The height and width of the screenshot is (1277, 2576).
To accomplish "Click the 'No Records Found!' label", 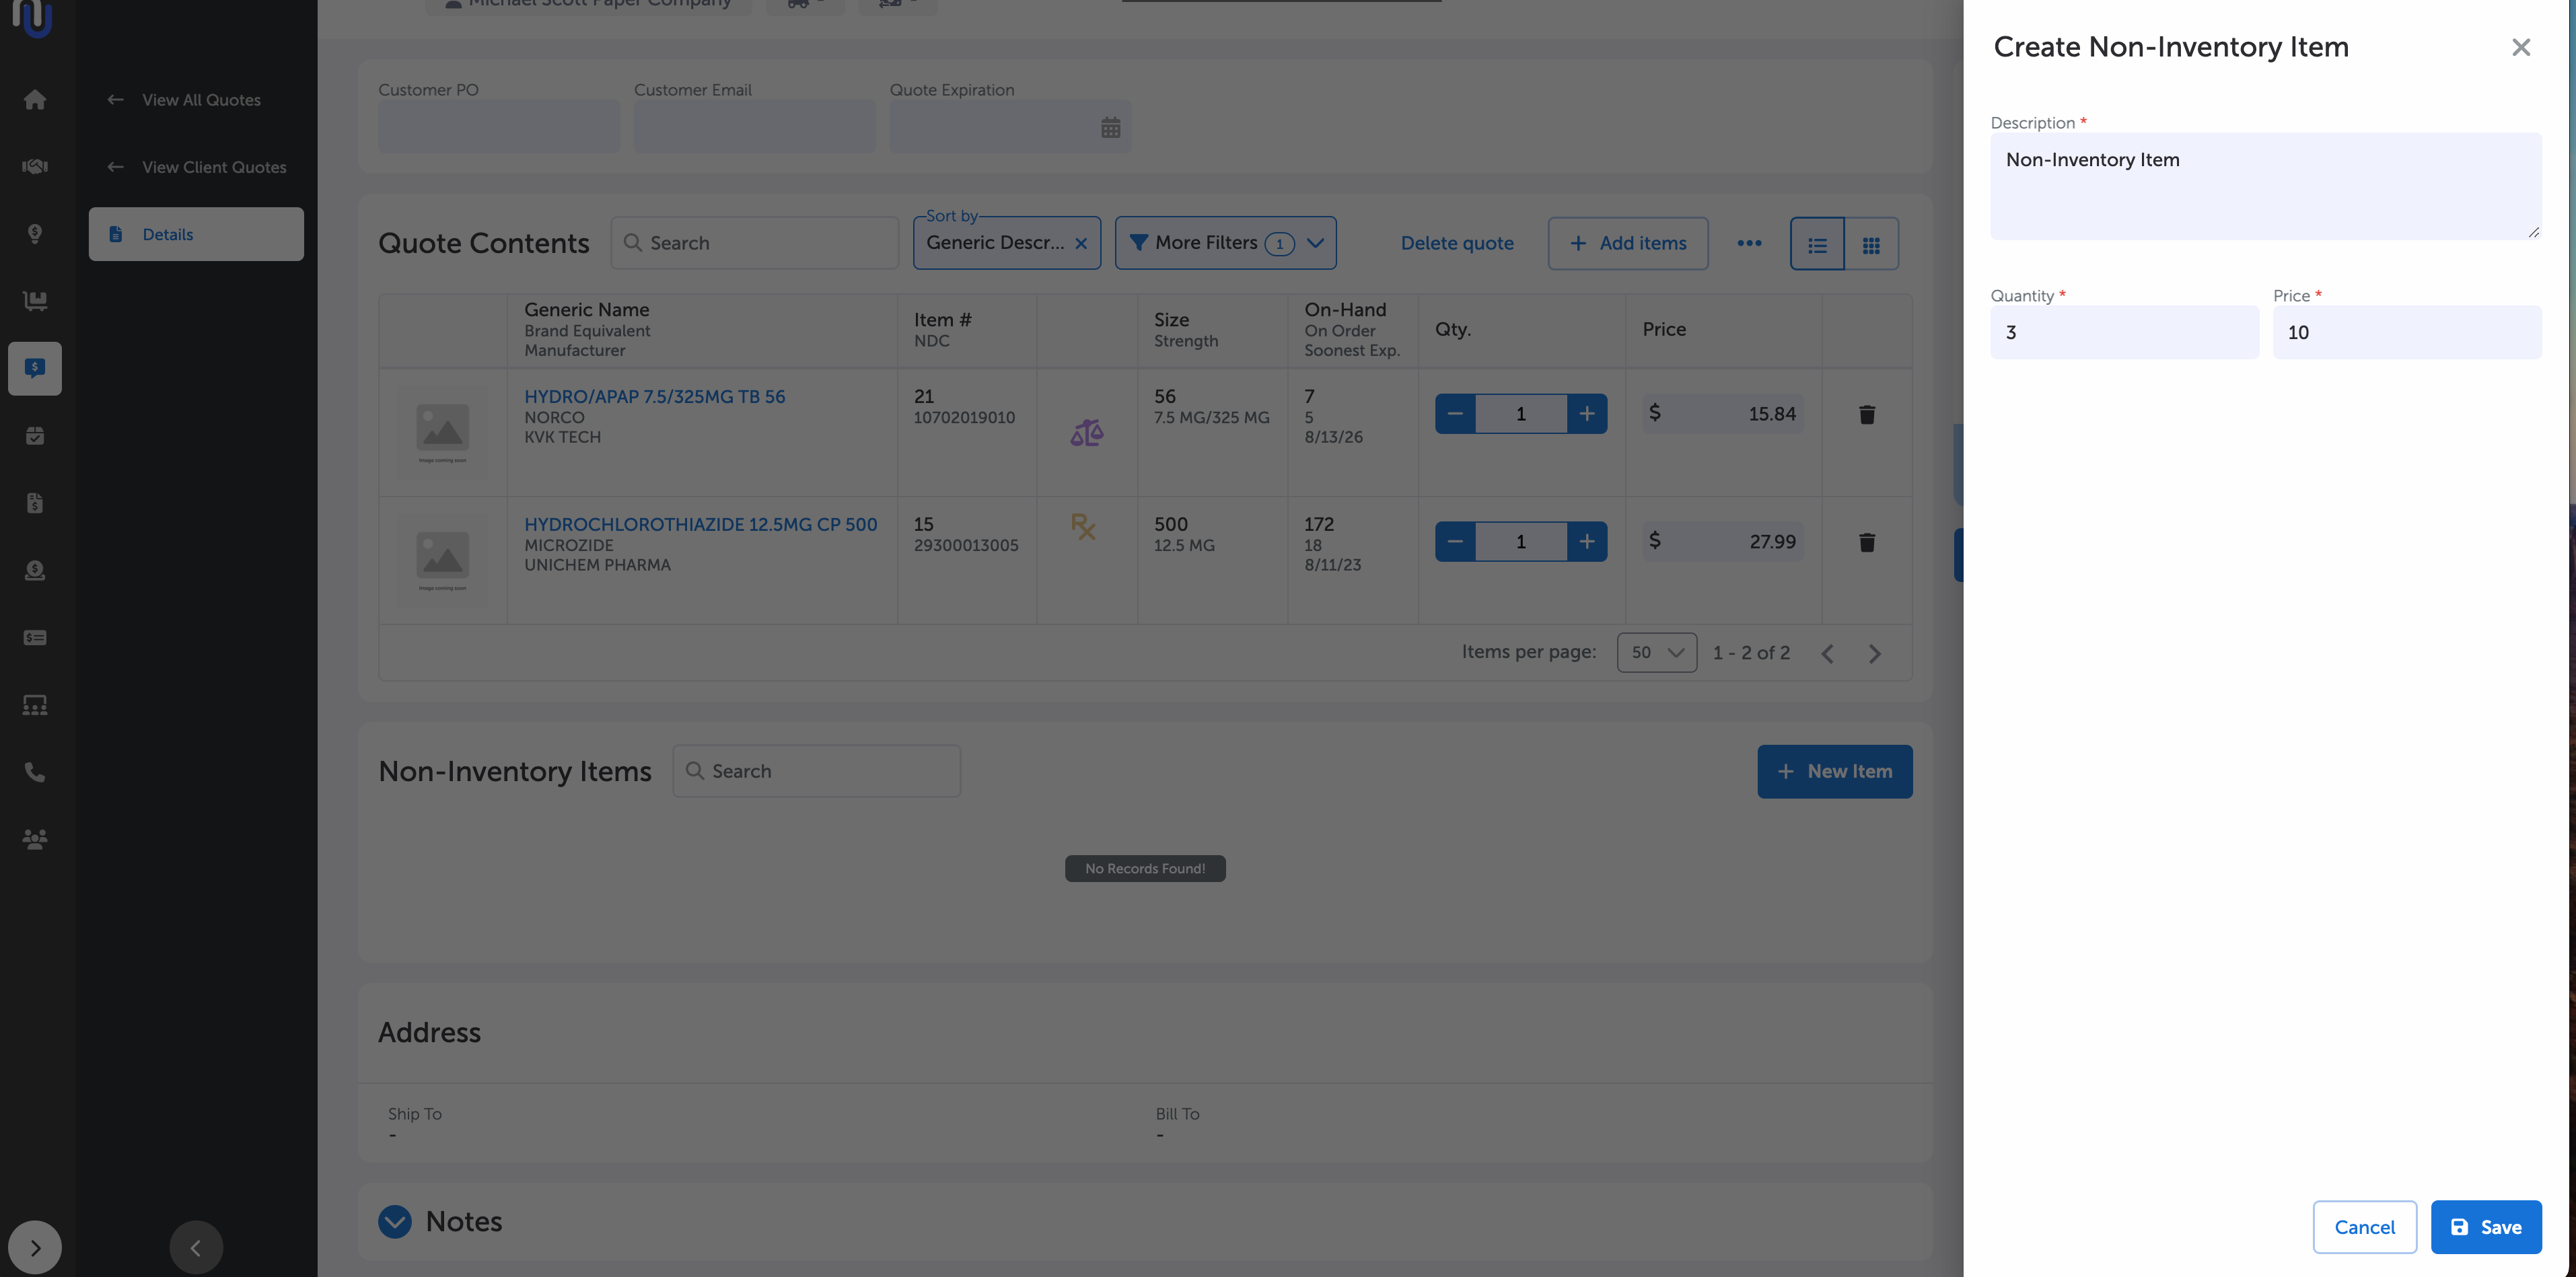I will point(1145,868).
